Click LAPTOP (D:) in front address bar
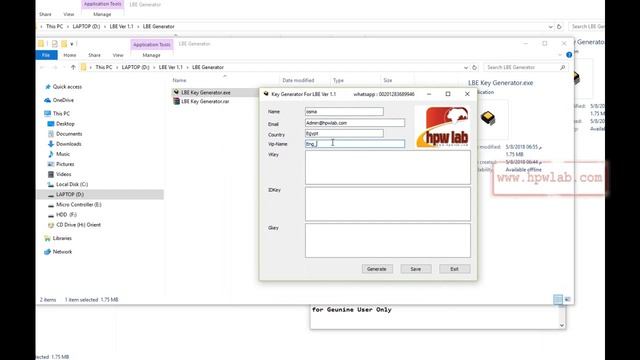This screenshot has height=360, width=640. point(136,67)
